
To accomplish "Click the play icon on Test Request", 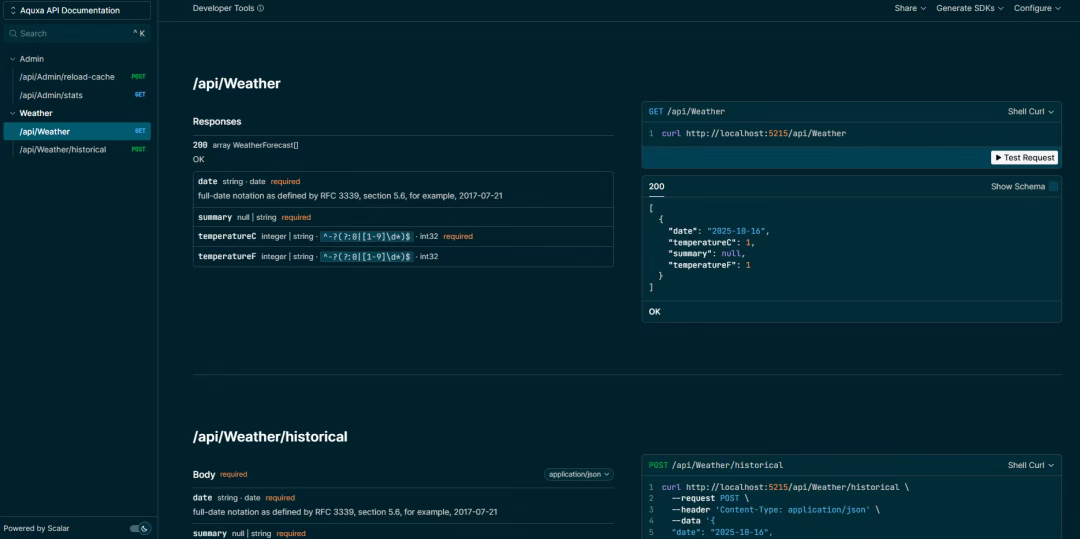I will [x=999, y=158].
